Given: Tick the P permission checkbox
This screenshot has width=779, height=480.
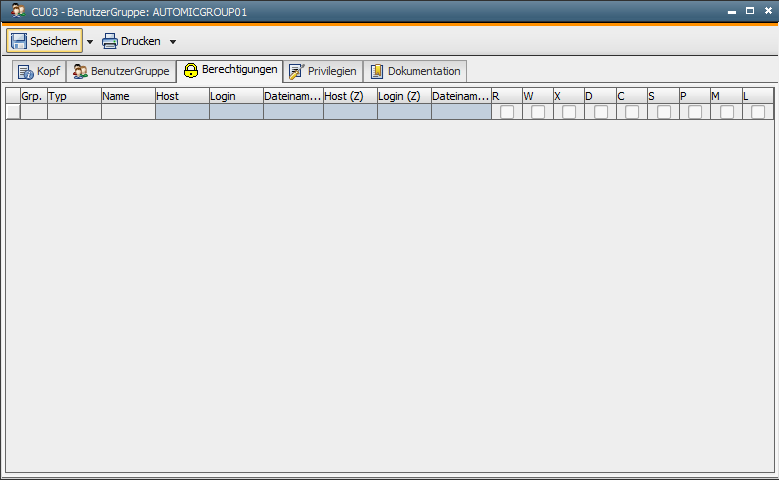Looking at the screenshot, I should click(x=695, y=112).
